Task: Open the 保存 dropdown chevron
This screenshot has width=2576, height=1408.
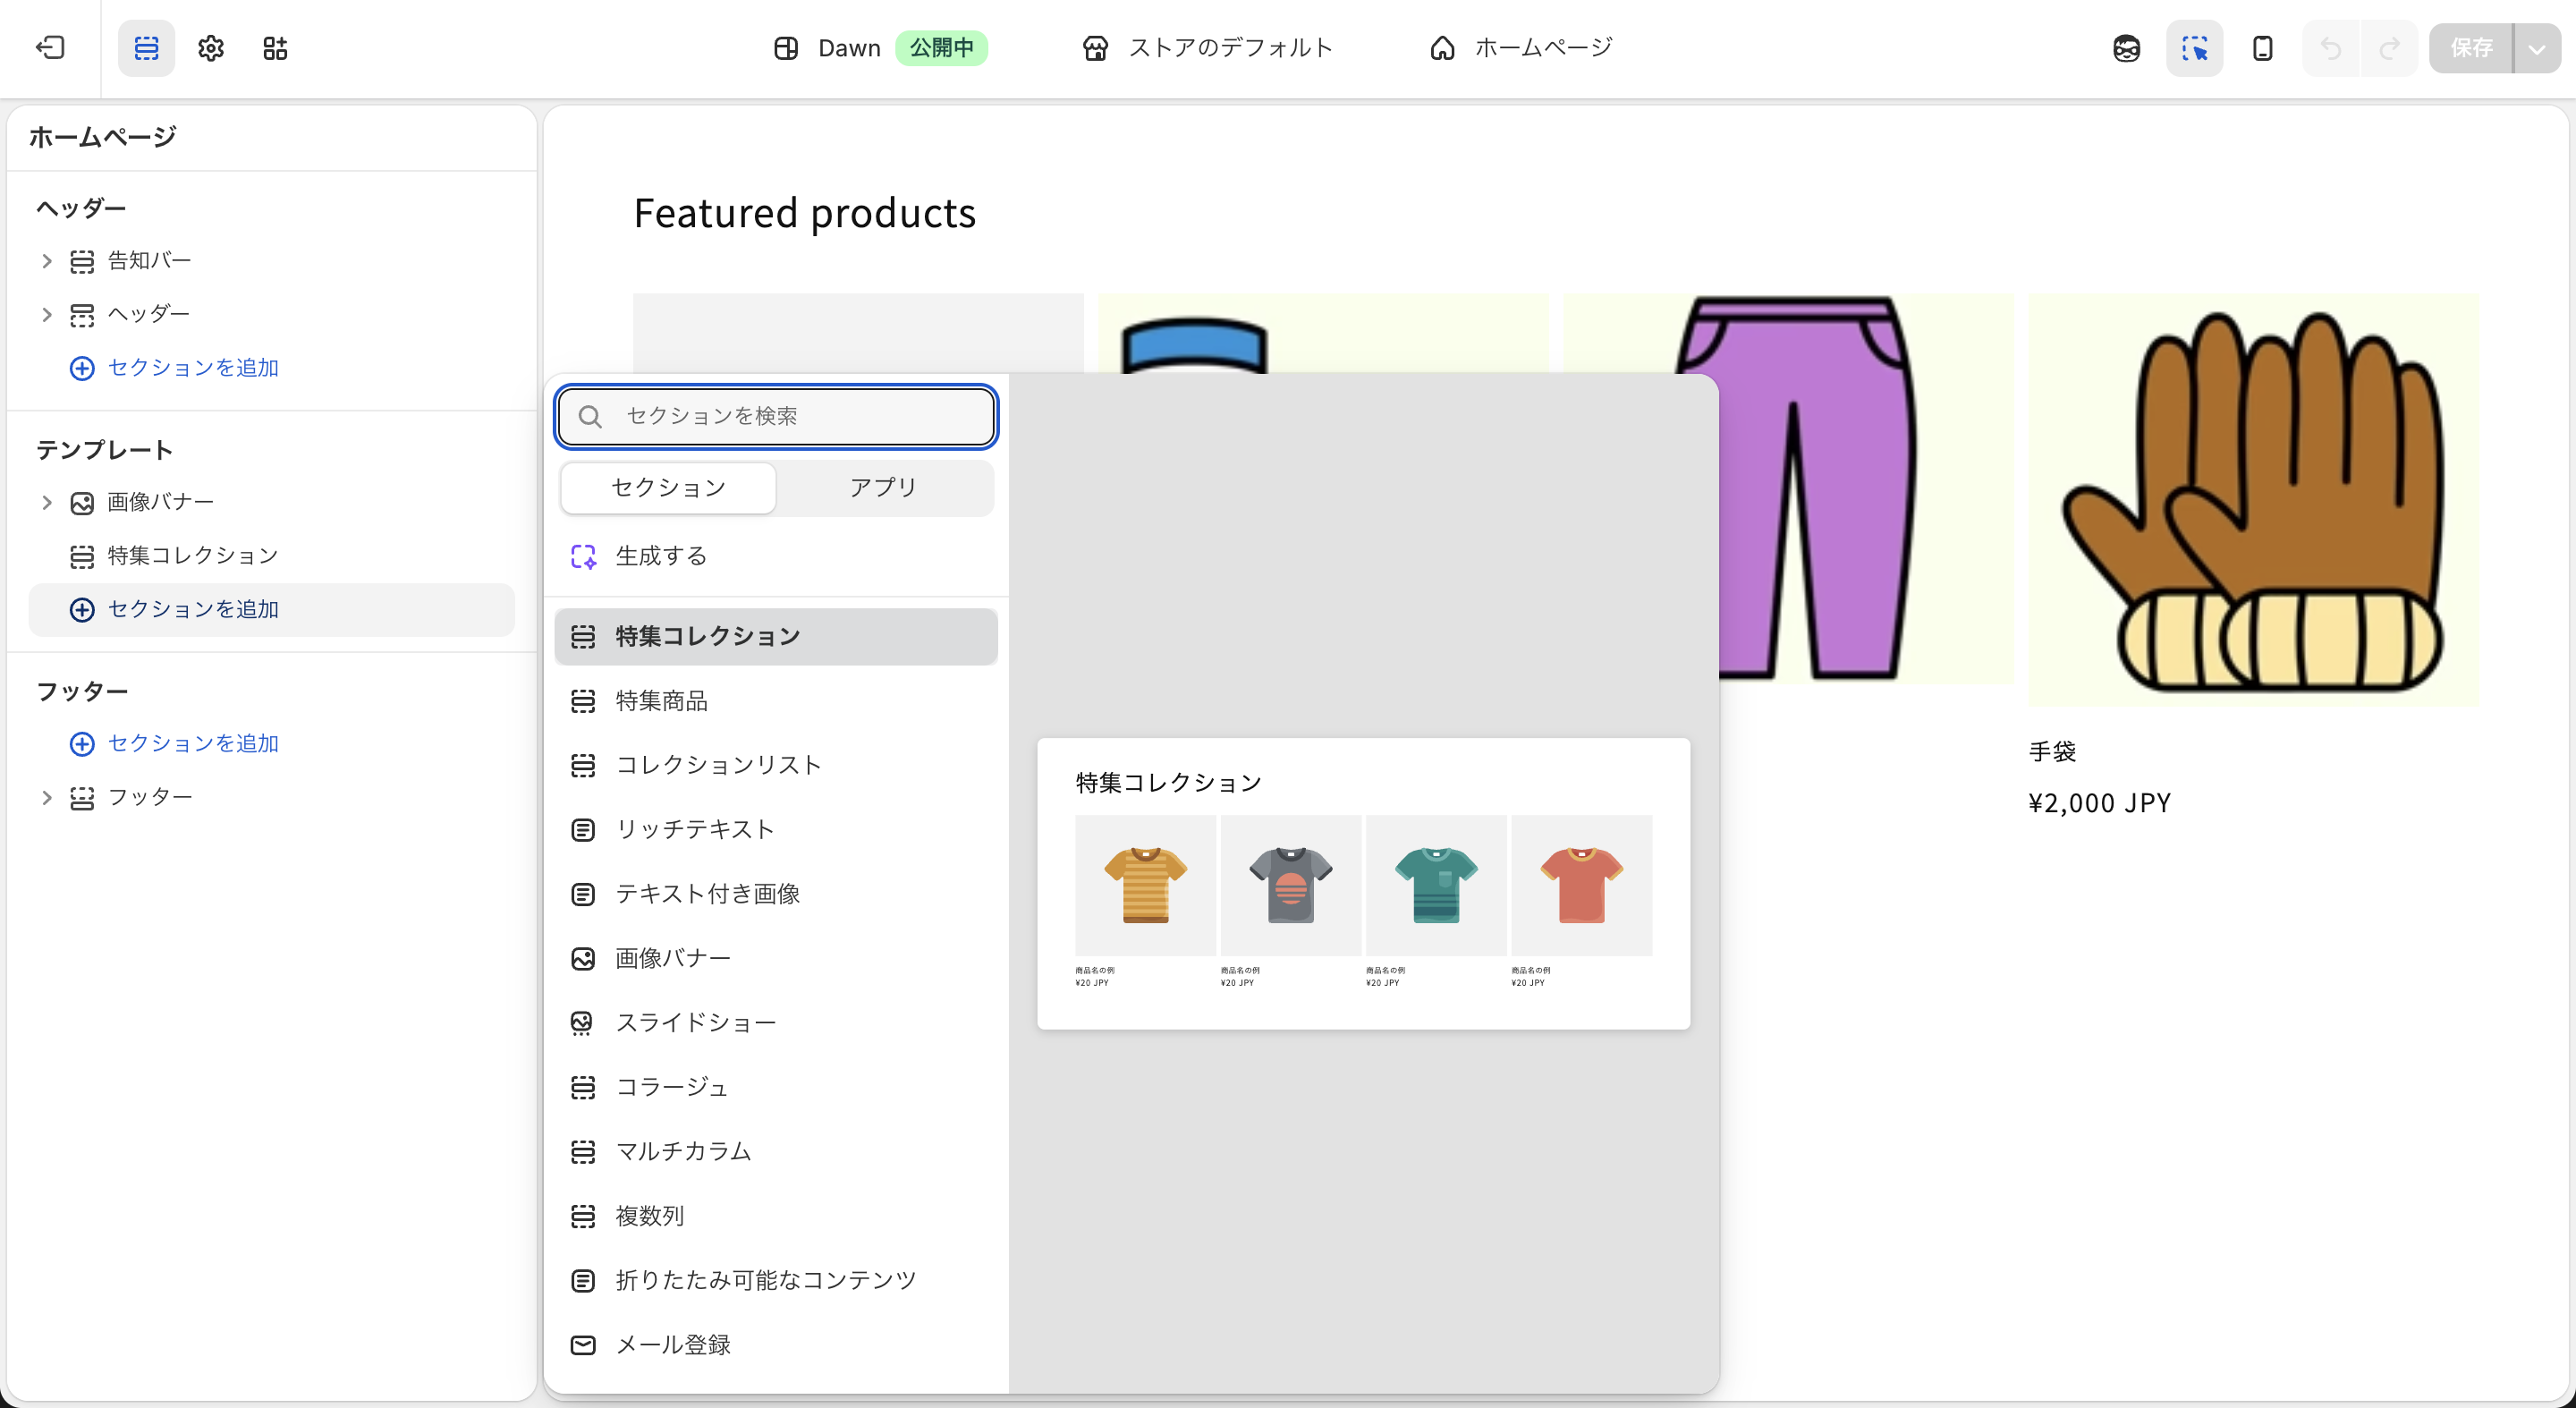Action: point(2537,48)
